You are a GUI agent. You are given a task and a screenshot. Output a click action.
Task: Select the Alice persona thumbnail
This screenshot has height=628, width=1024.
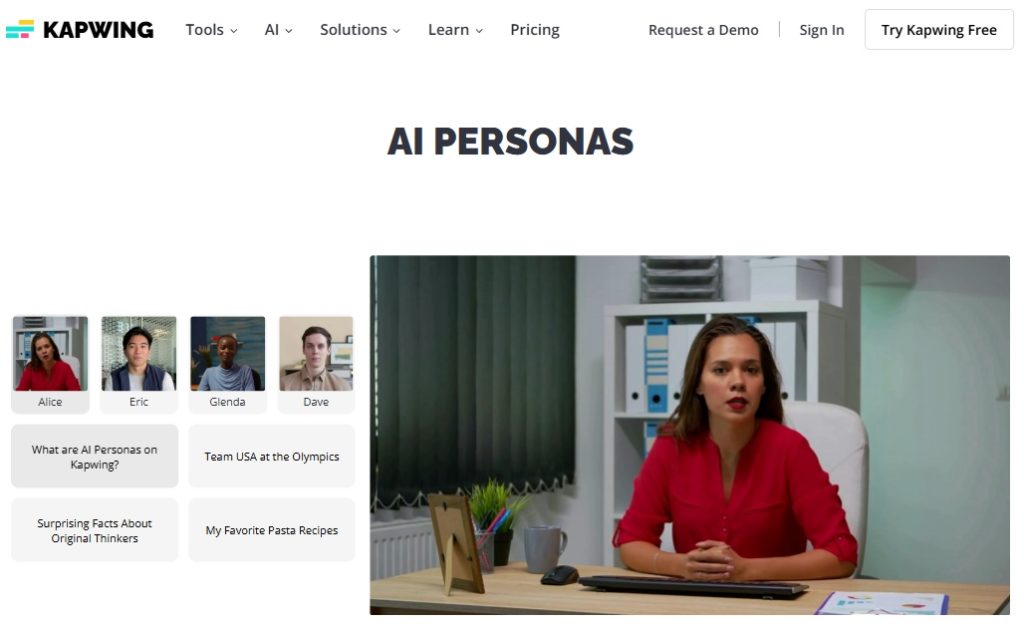pos(50,364)
